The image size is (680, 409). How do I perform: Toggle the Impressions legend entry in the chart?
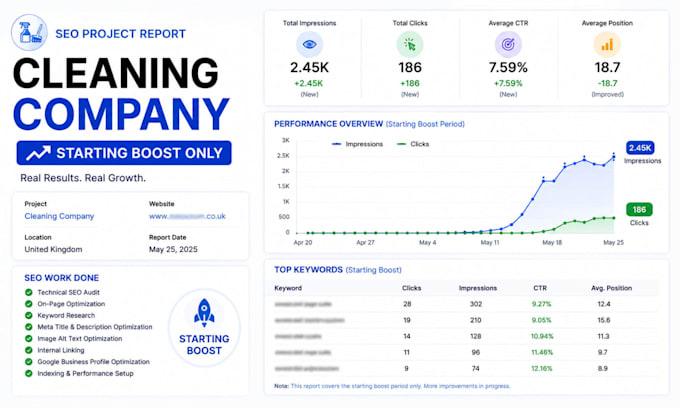tap(357, 144)
